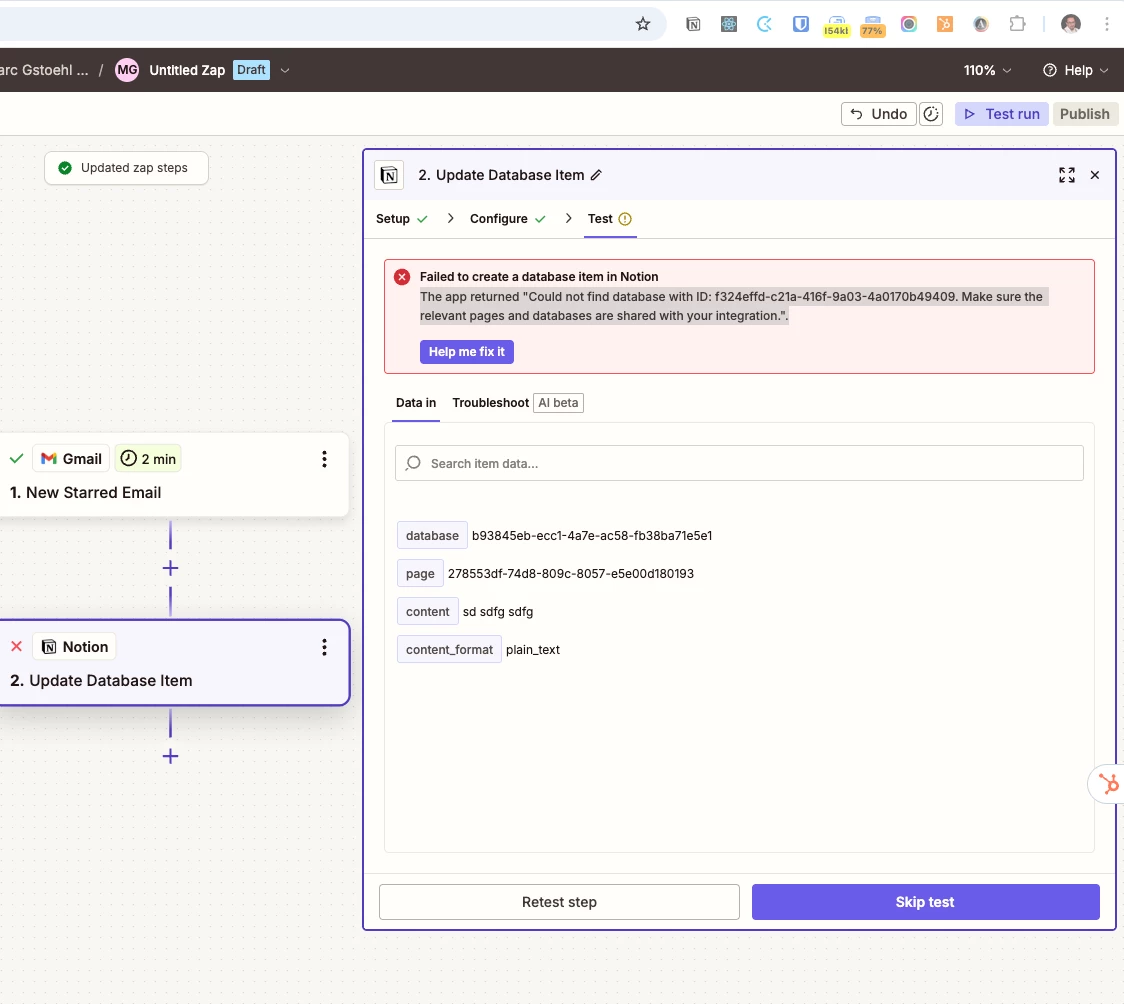Click Publish button
Screen dimensions: 1124x1004
coord(1085,114)
